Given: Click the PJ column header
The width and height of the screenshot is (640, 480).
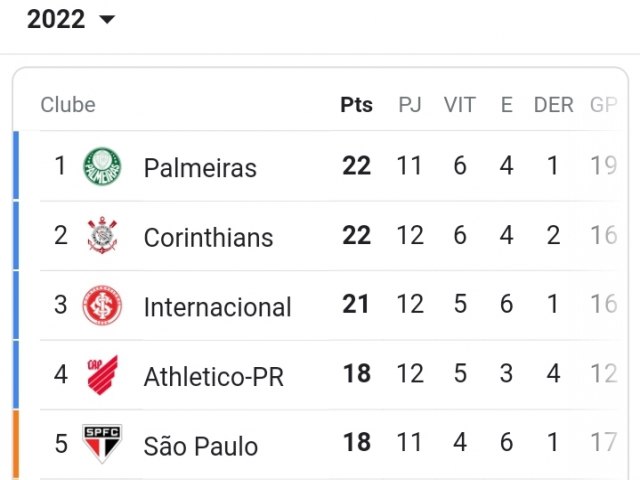Looking at the screenshot, I should pyautogui.click(x=410, y=105).
